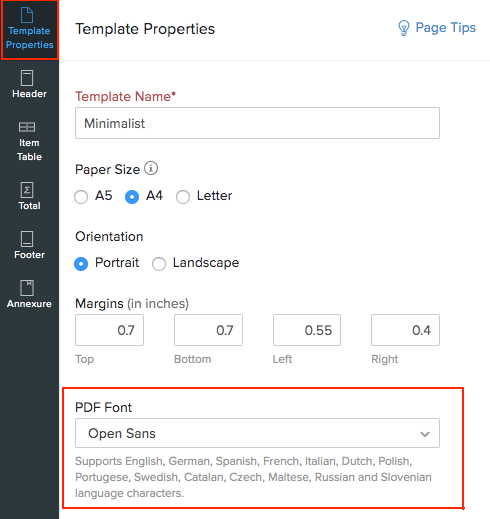This screenshot has width=490, height=519.
Task: Click the Item Table grid icon
Action: (27, 127)
